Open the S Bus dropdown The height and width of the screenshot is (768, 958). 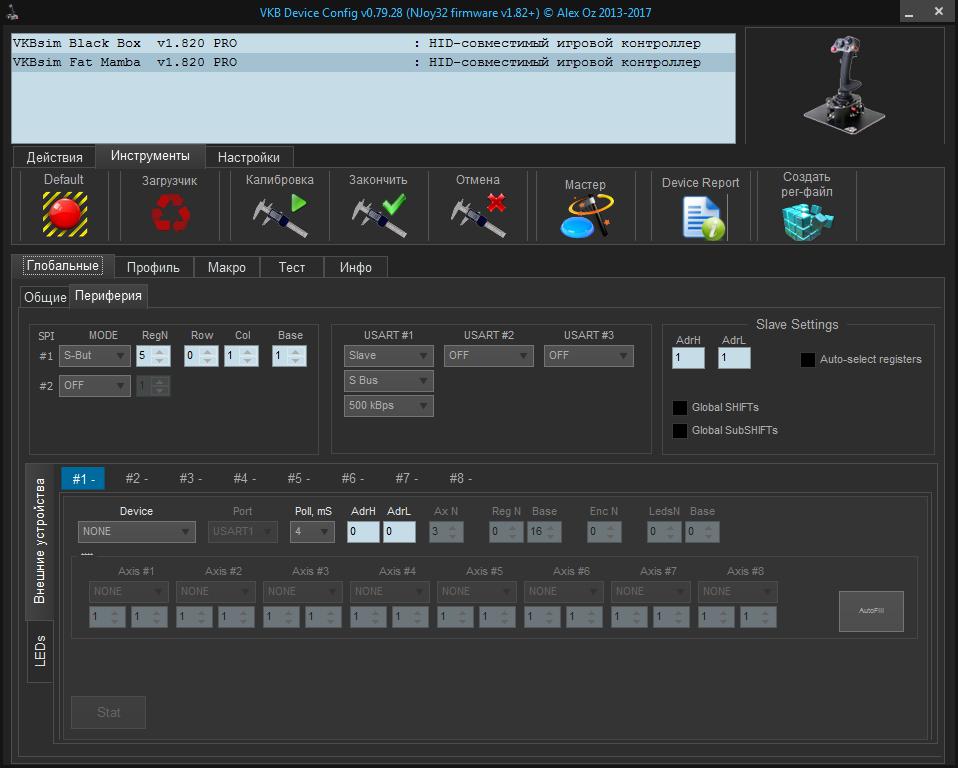click(x=389, y=381)
